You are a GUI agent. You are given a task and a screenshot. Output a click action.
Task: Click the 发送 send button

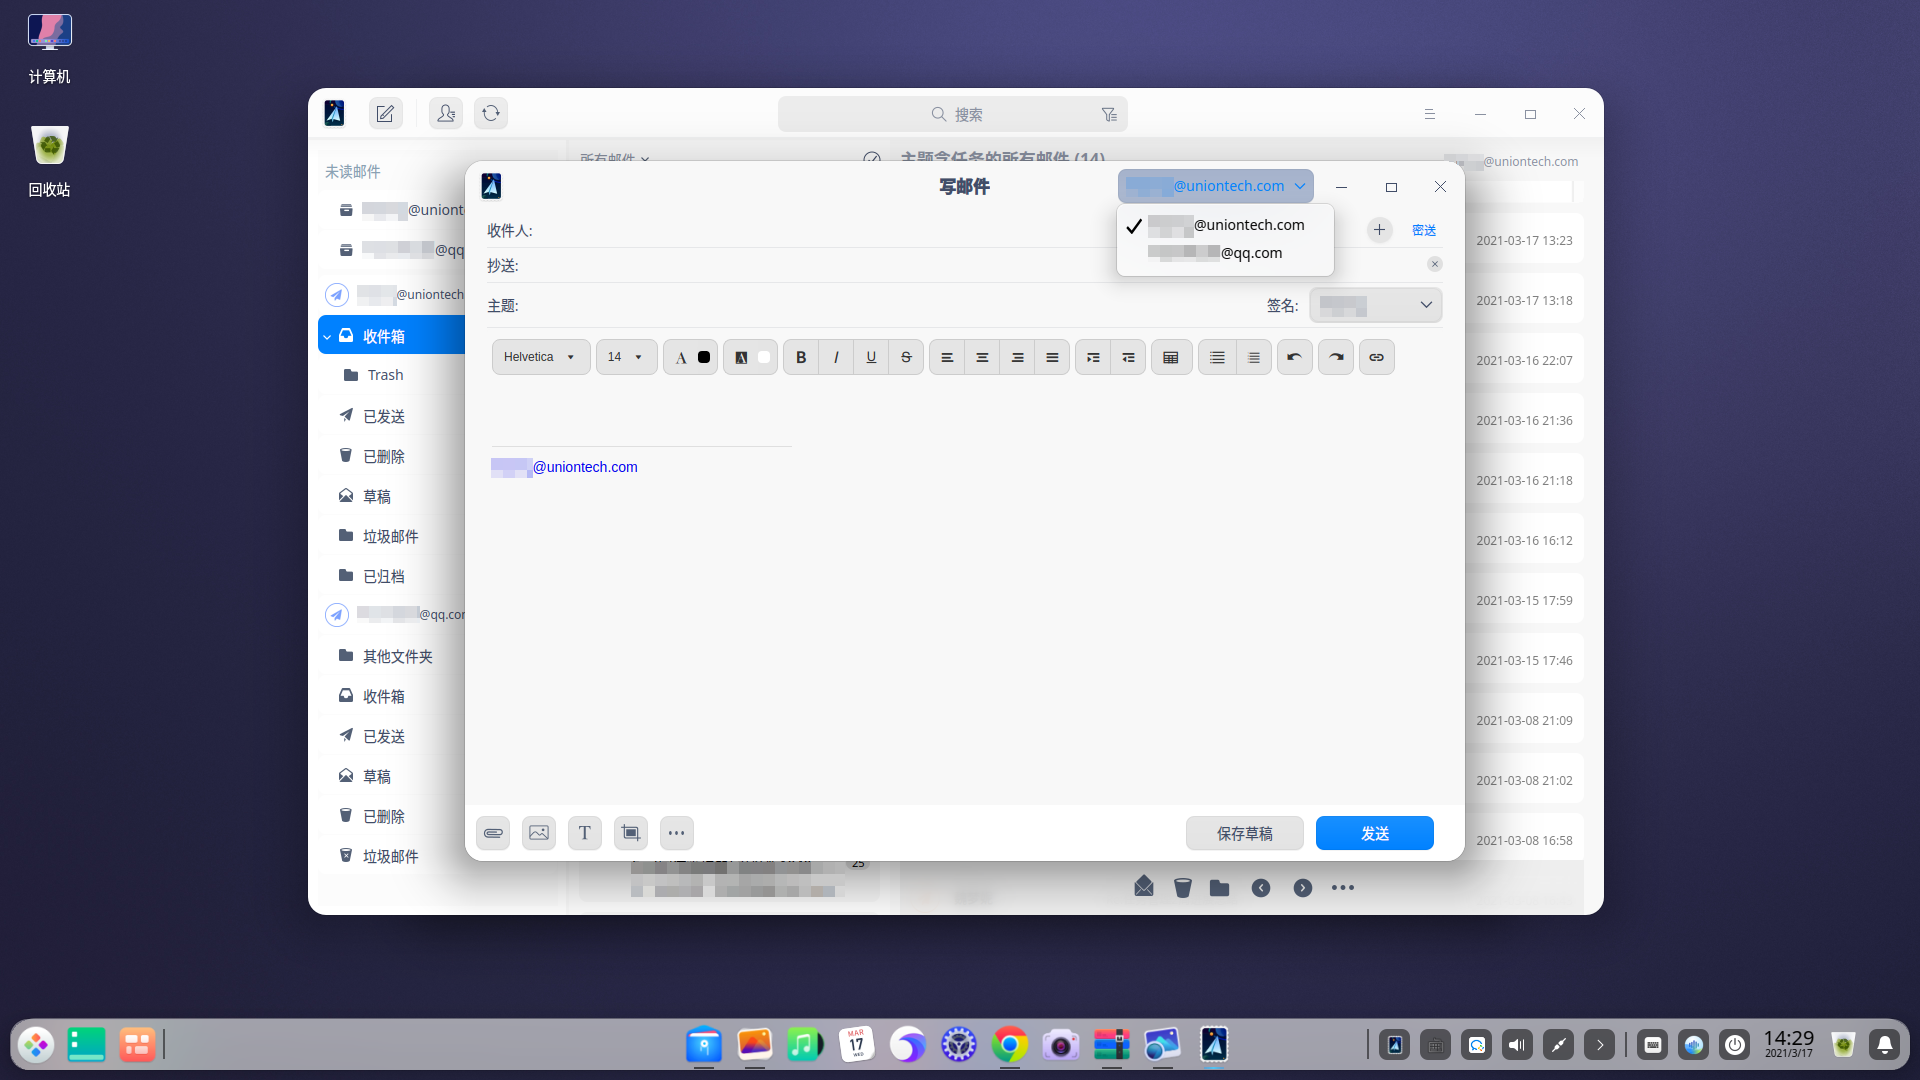pos(1374,833)
